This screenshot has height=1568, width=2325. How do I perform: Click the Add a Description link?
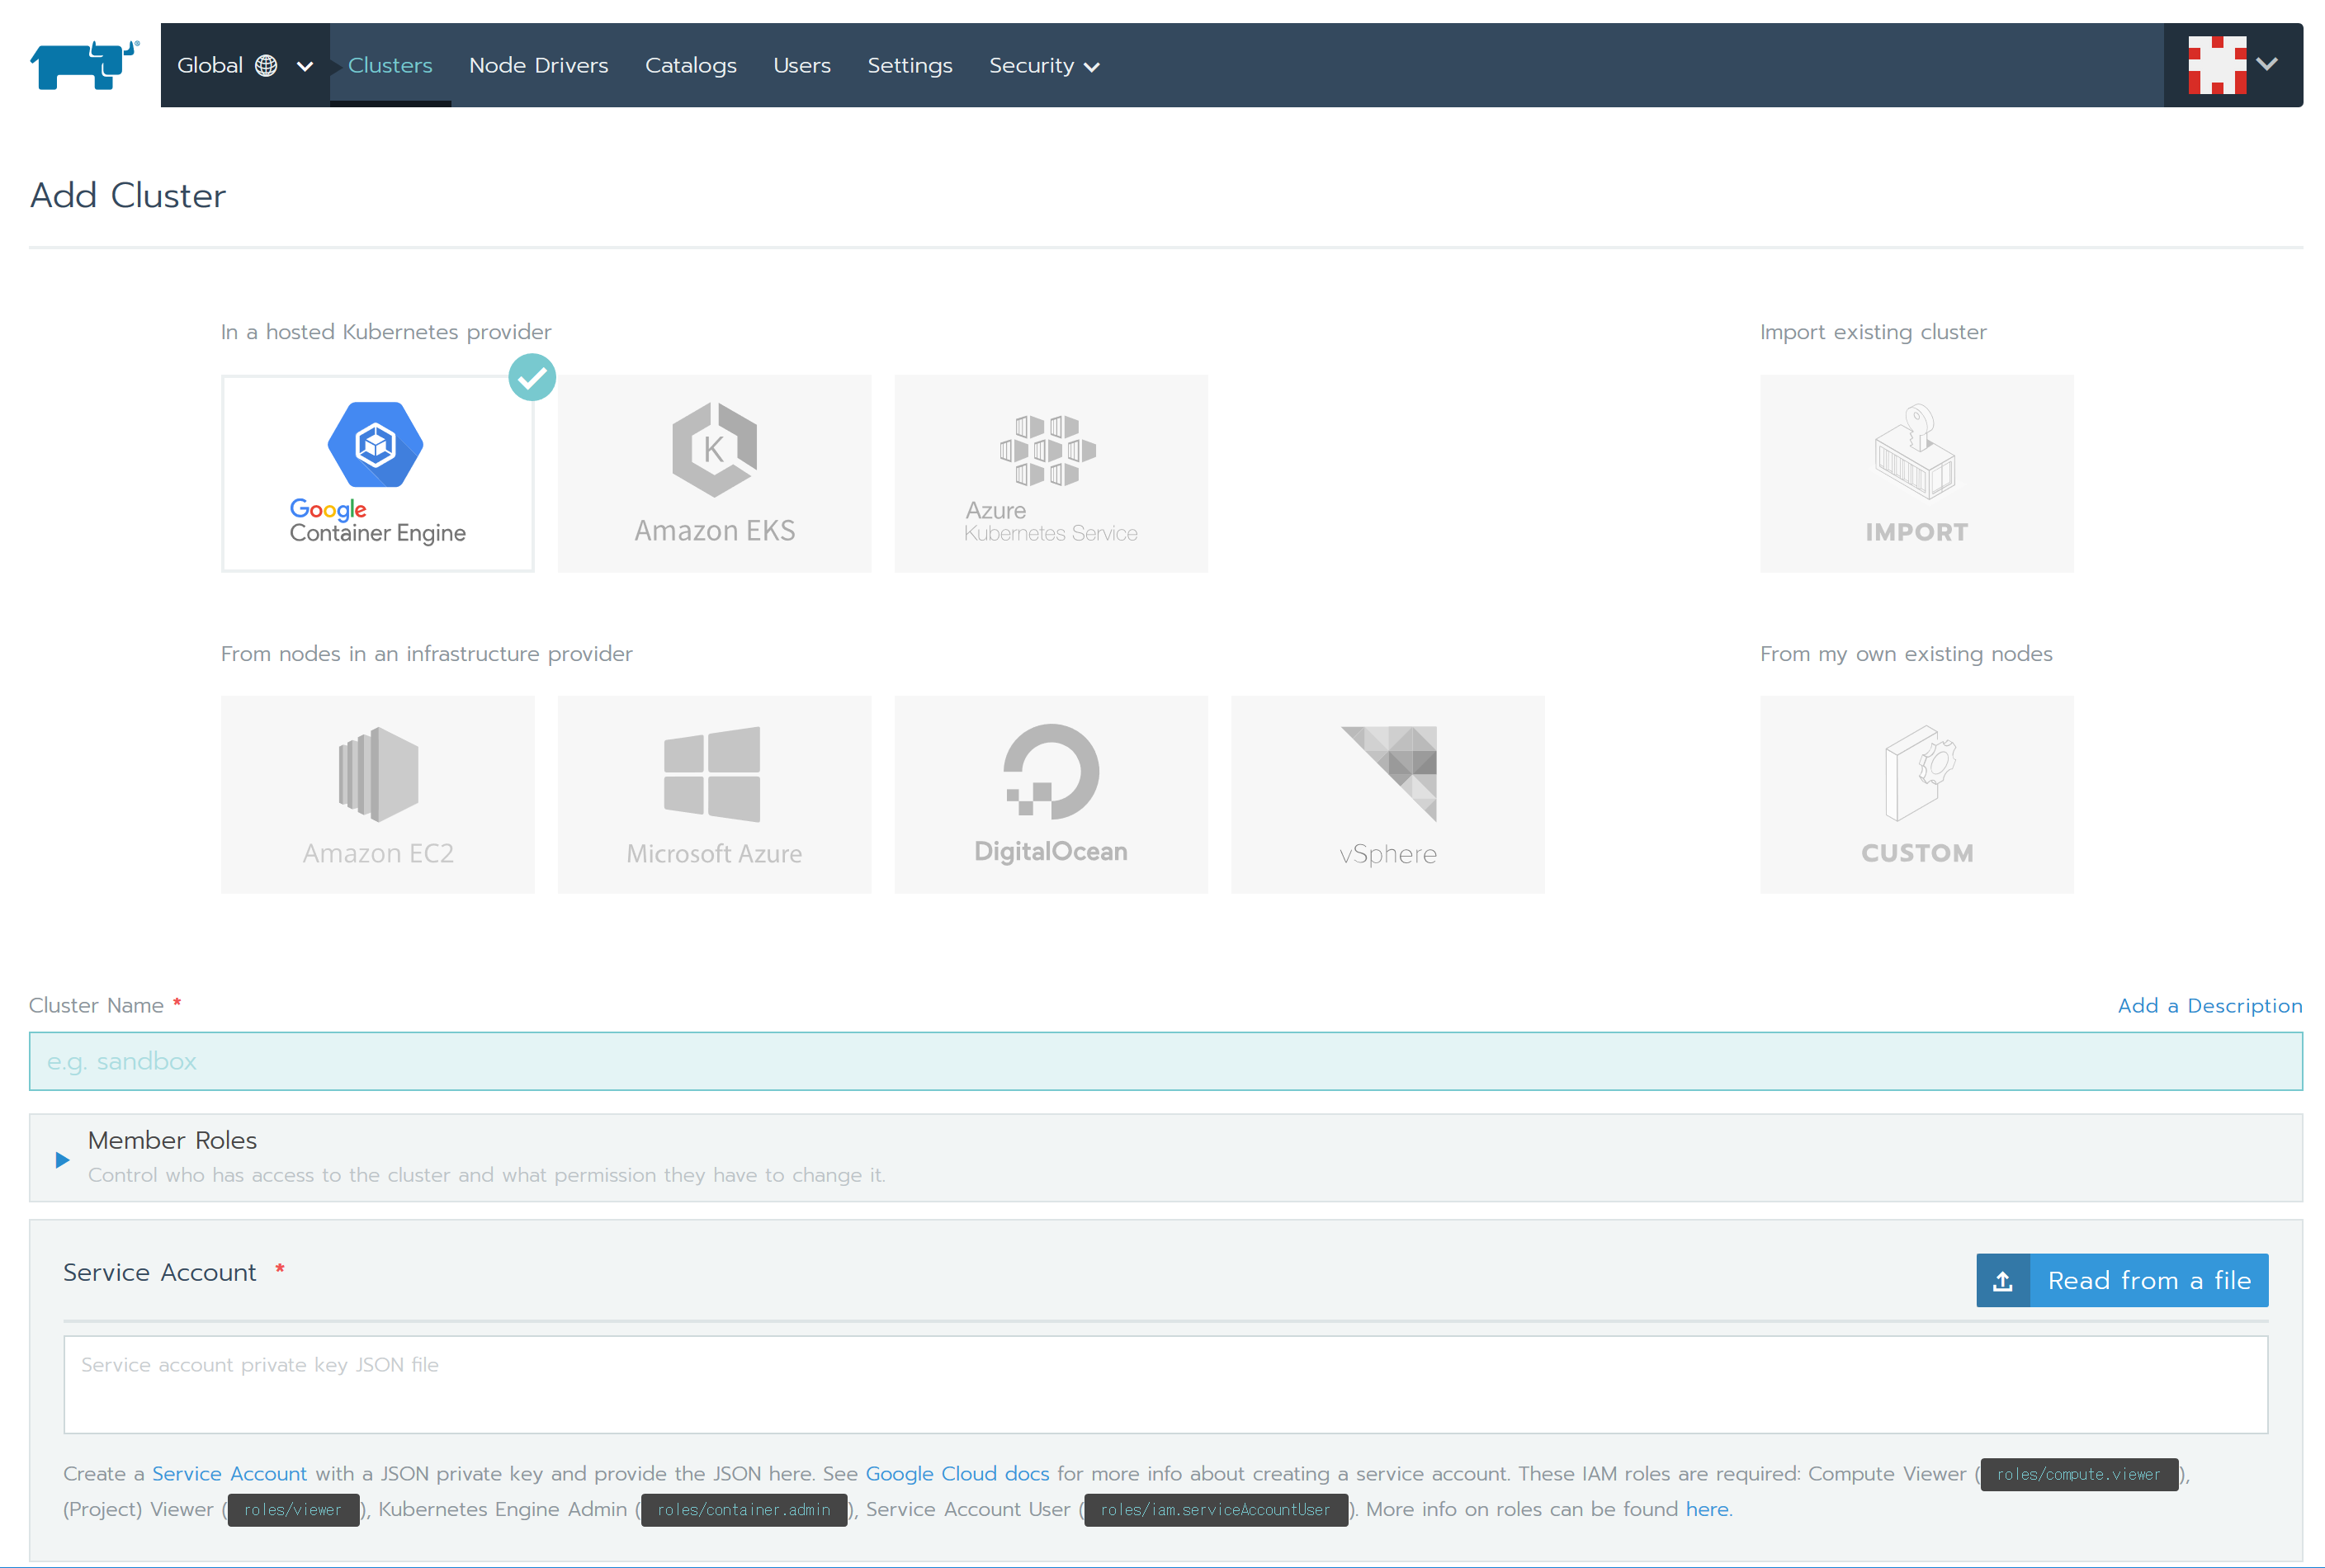2209,1005
